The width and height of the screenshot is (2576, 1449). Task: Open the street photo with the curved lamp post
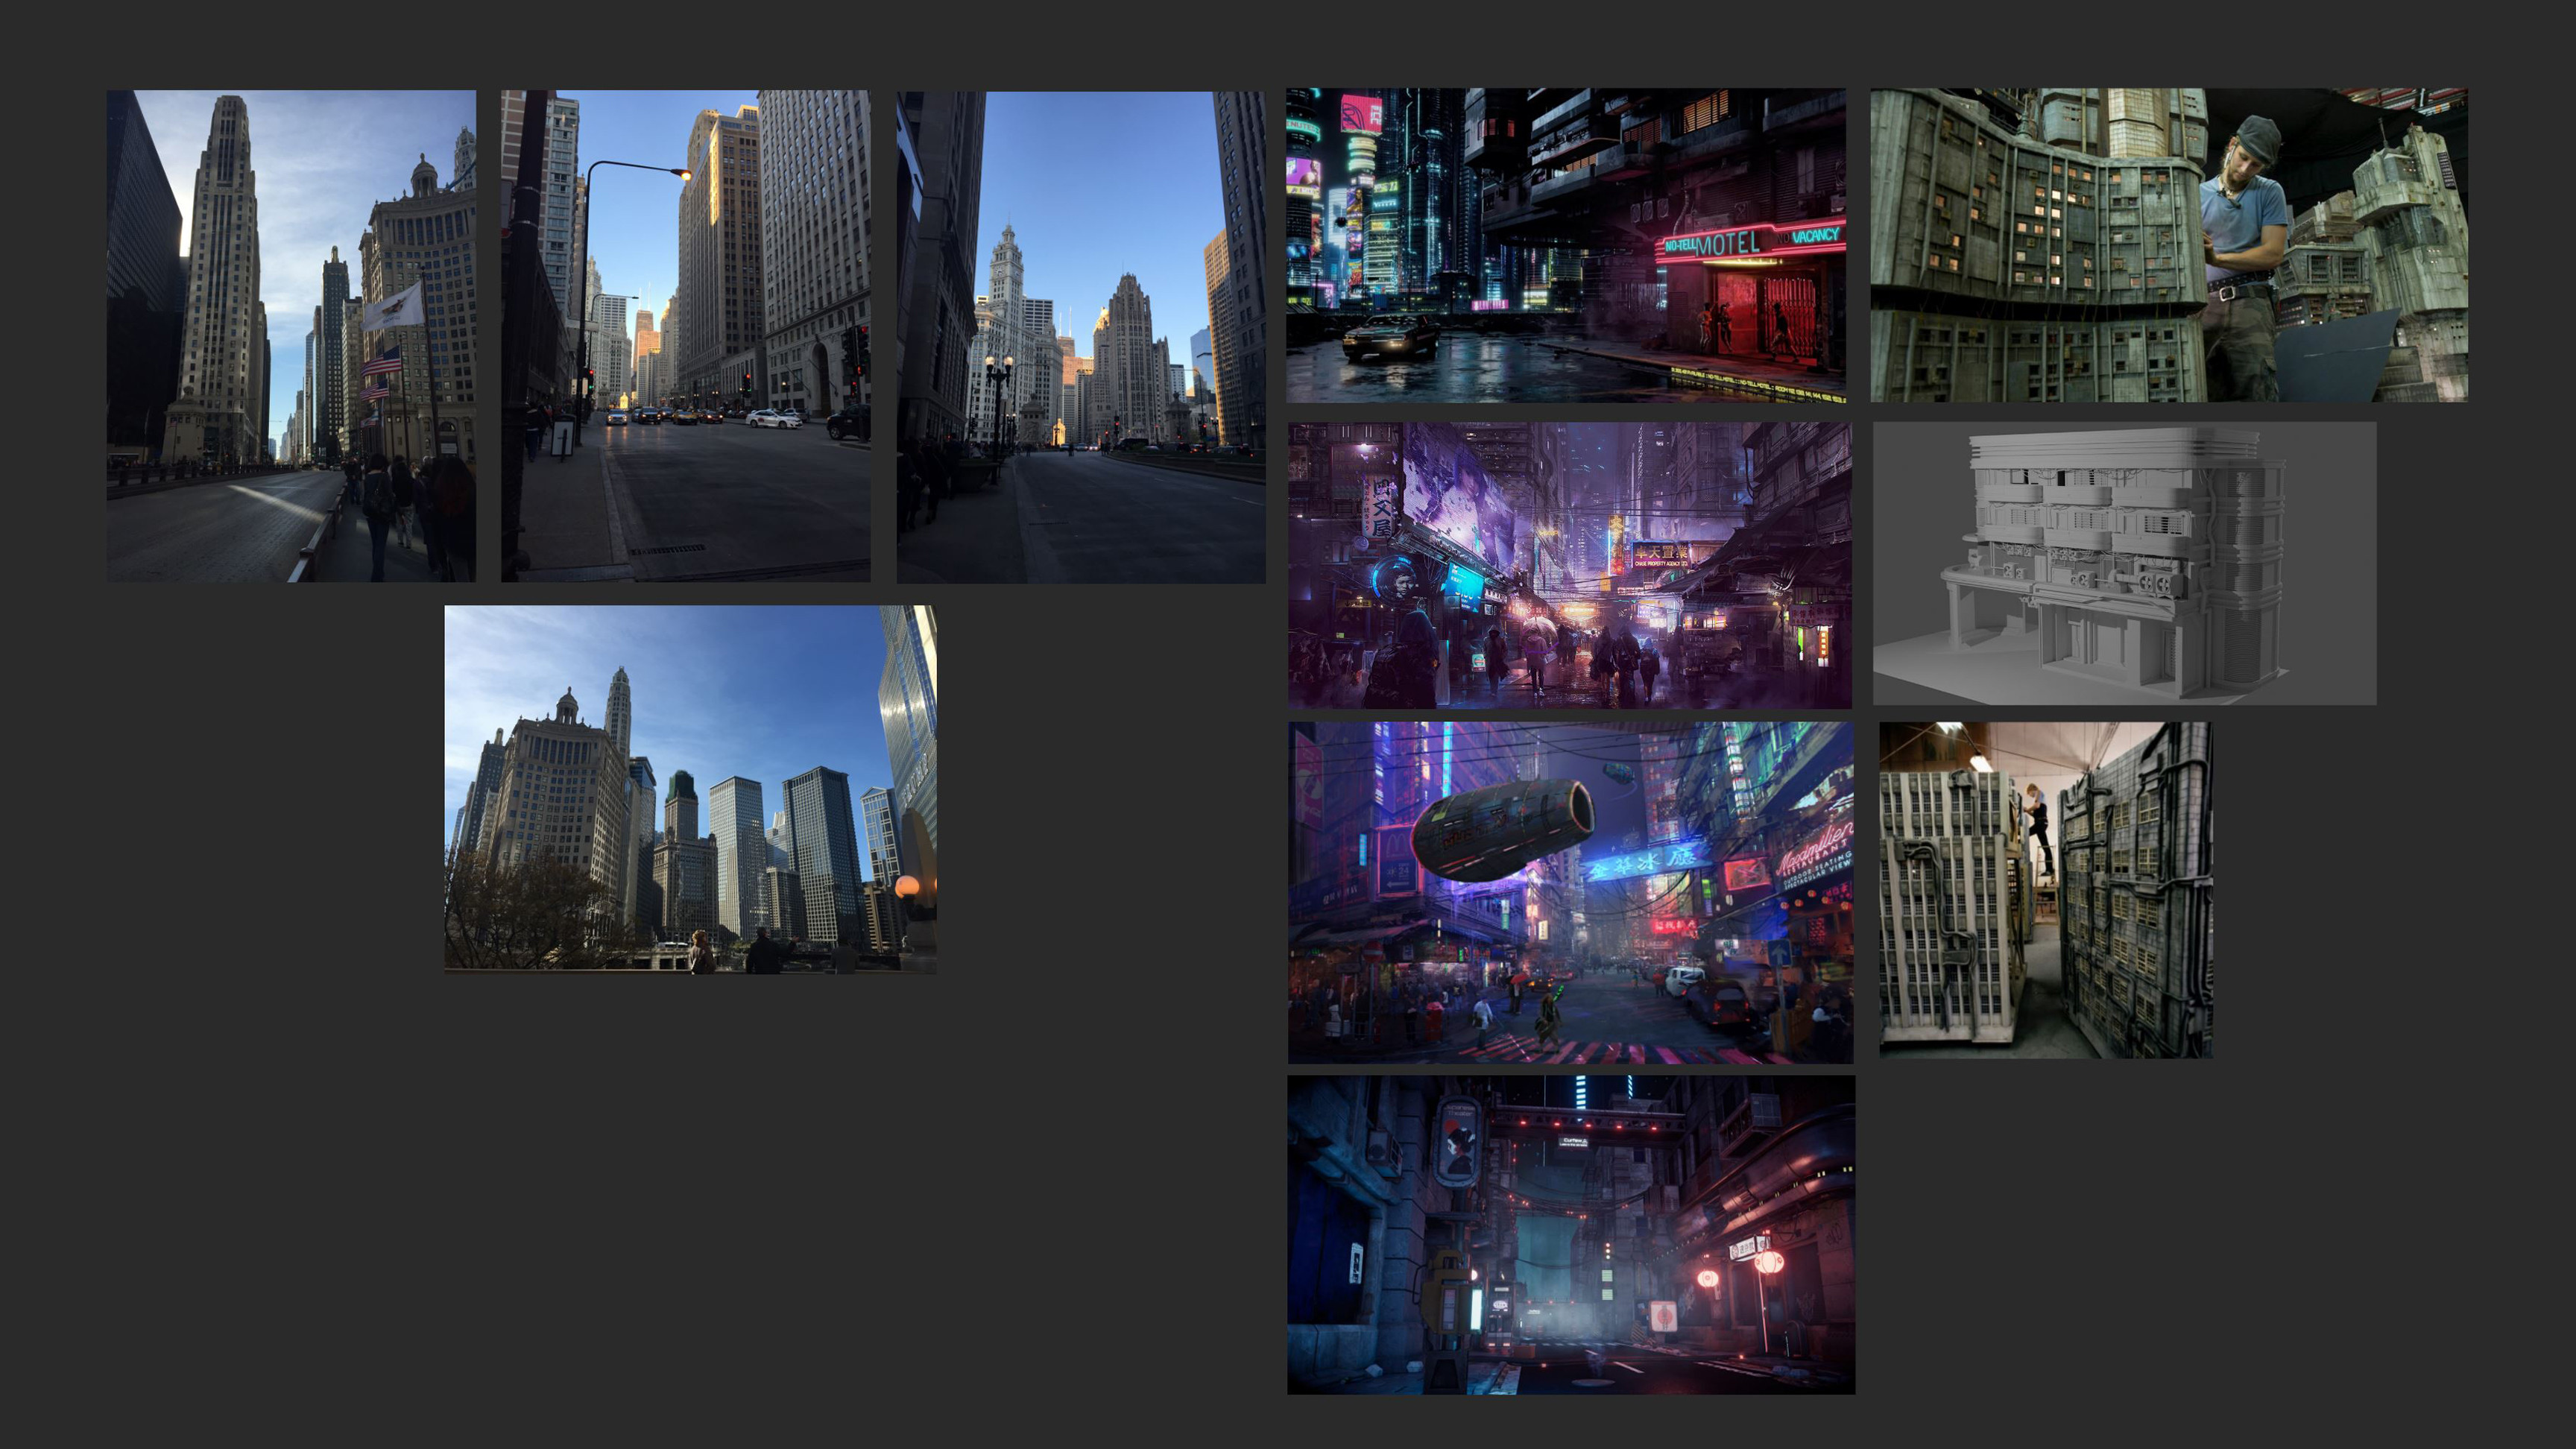(685, 336)
